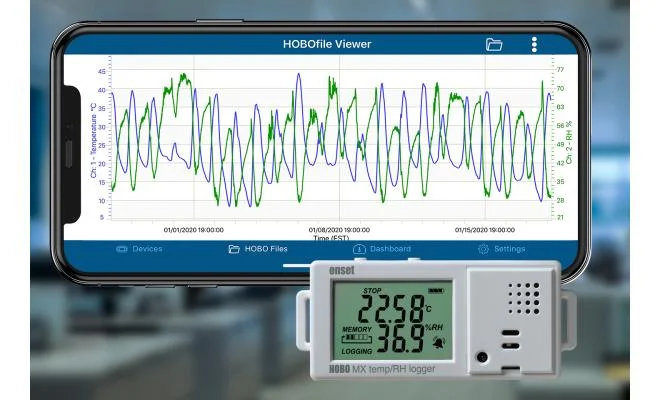This screenshot has width=660, height=400.
Task: Open the three-dot overflow menu
Action: pos(534,44)
